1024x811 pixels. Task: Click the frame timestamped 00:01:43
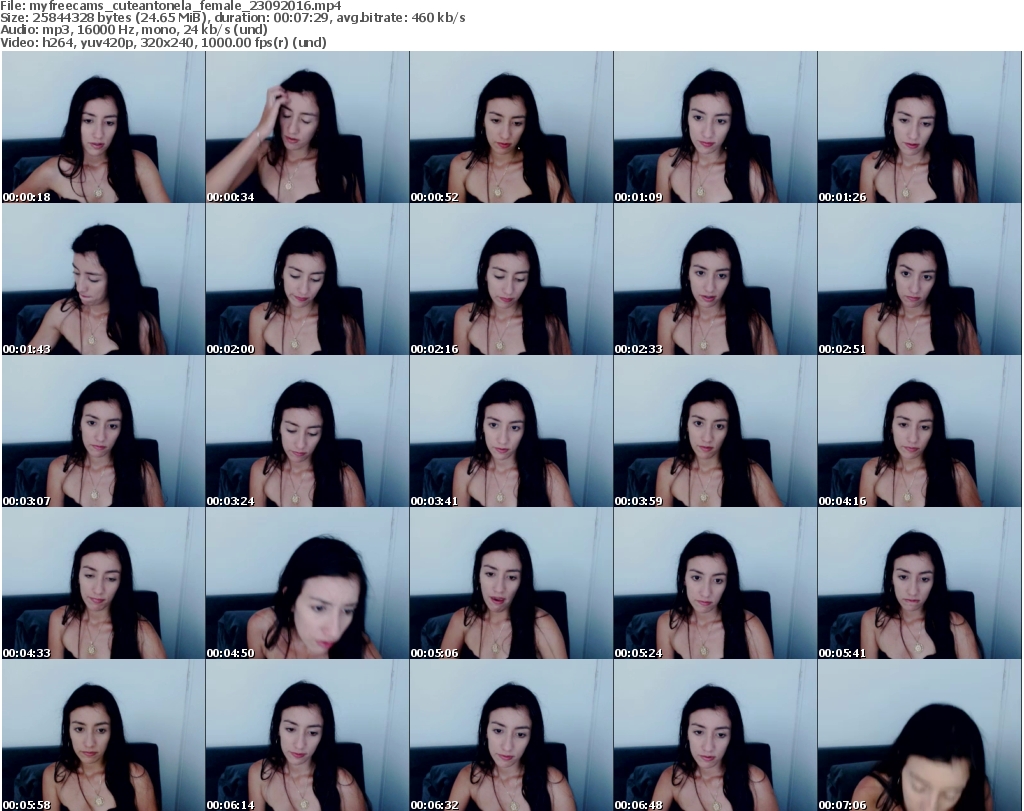[x=103, y=279]
